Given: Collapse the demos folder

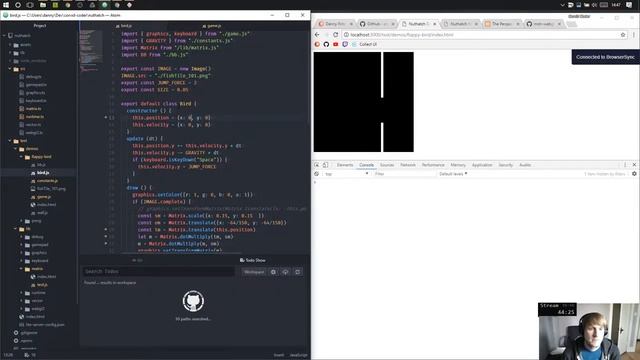Looking at the screenshot, I should click(16, 149).
